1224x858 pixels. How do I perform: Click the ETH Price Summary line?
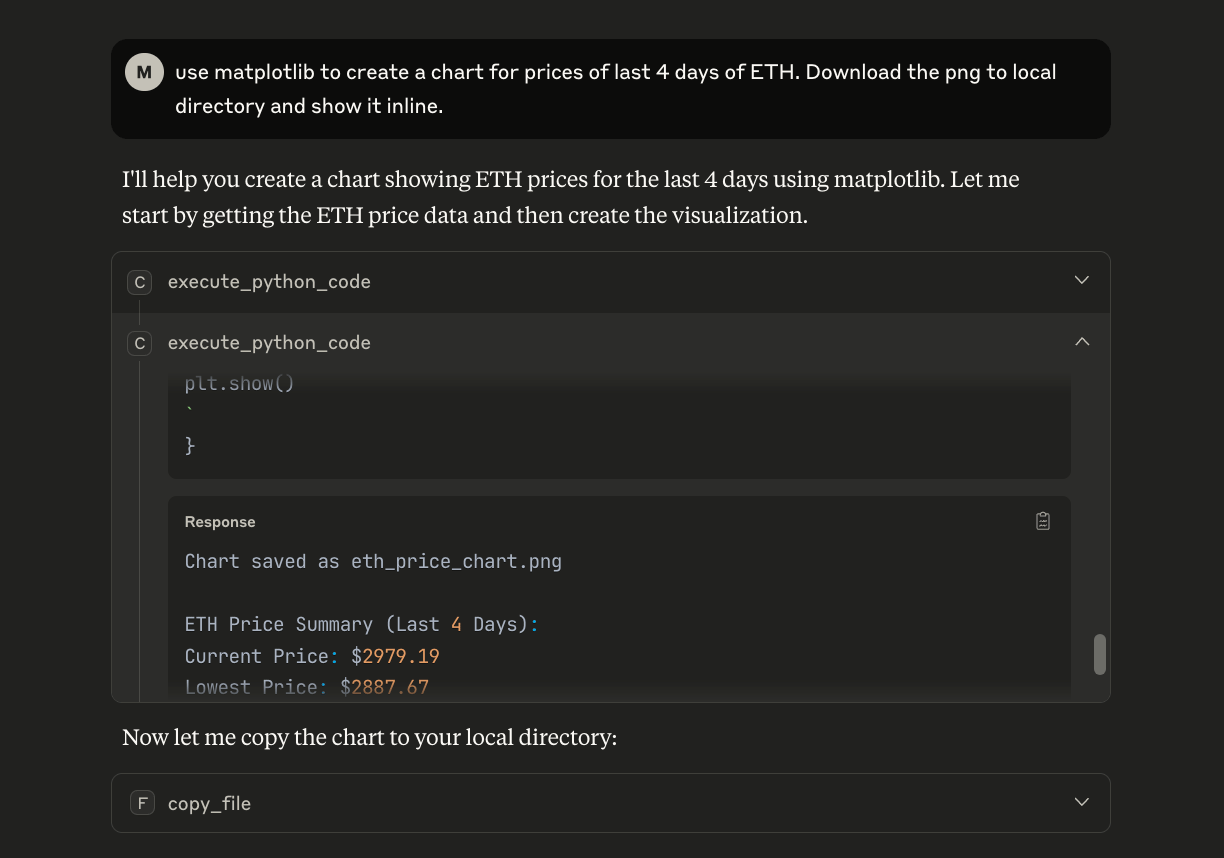pyautogui.click(x=361, y=624)
